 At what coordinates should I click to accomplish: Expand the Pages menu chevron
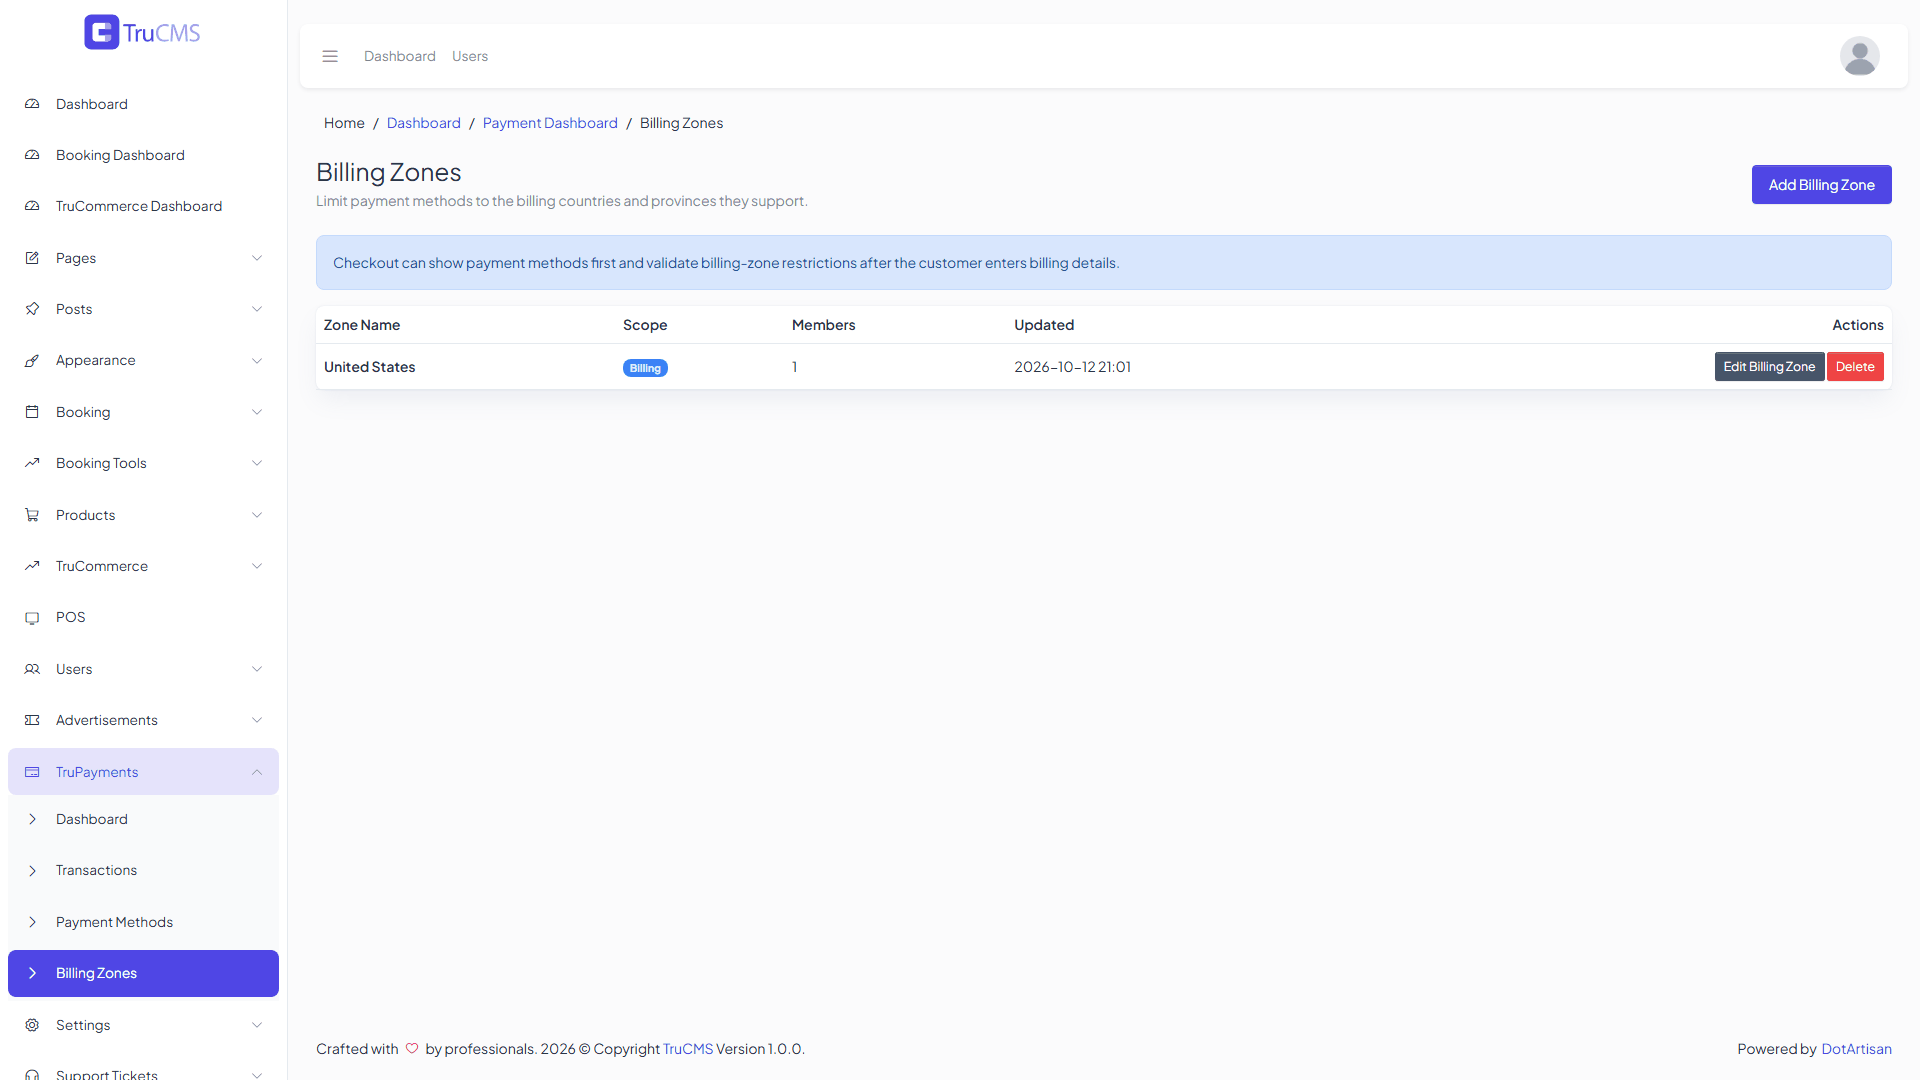257,258
